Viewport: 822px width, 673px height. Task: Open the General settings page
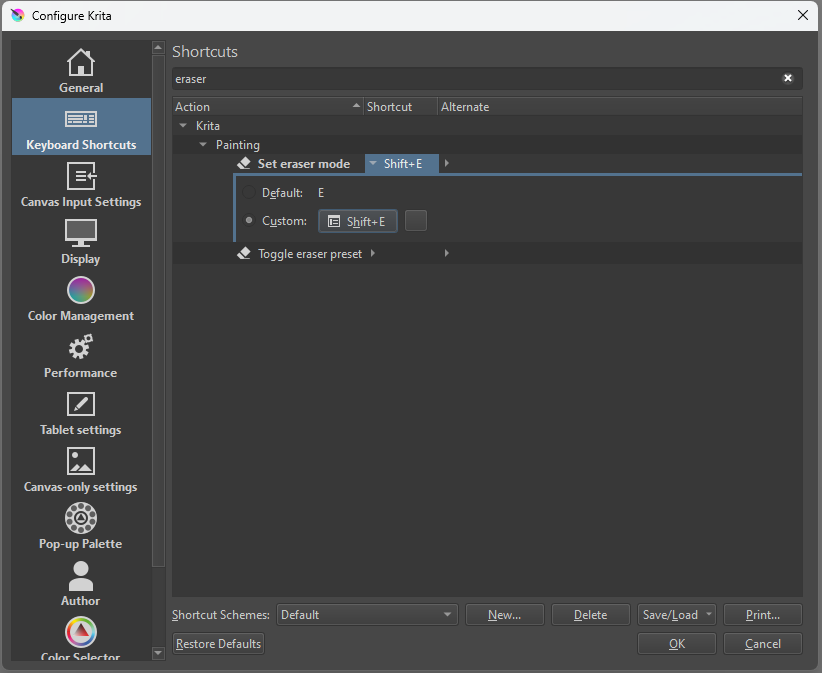(81, 71)
